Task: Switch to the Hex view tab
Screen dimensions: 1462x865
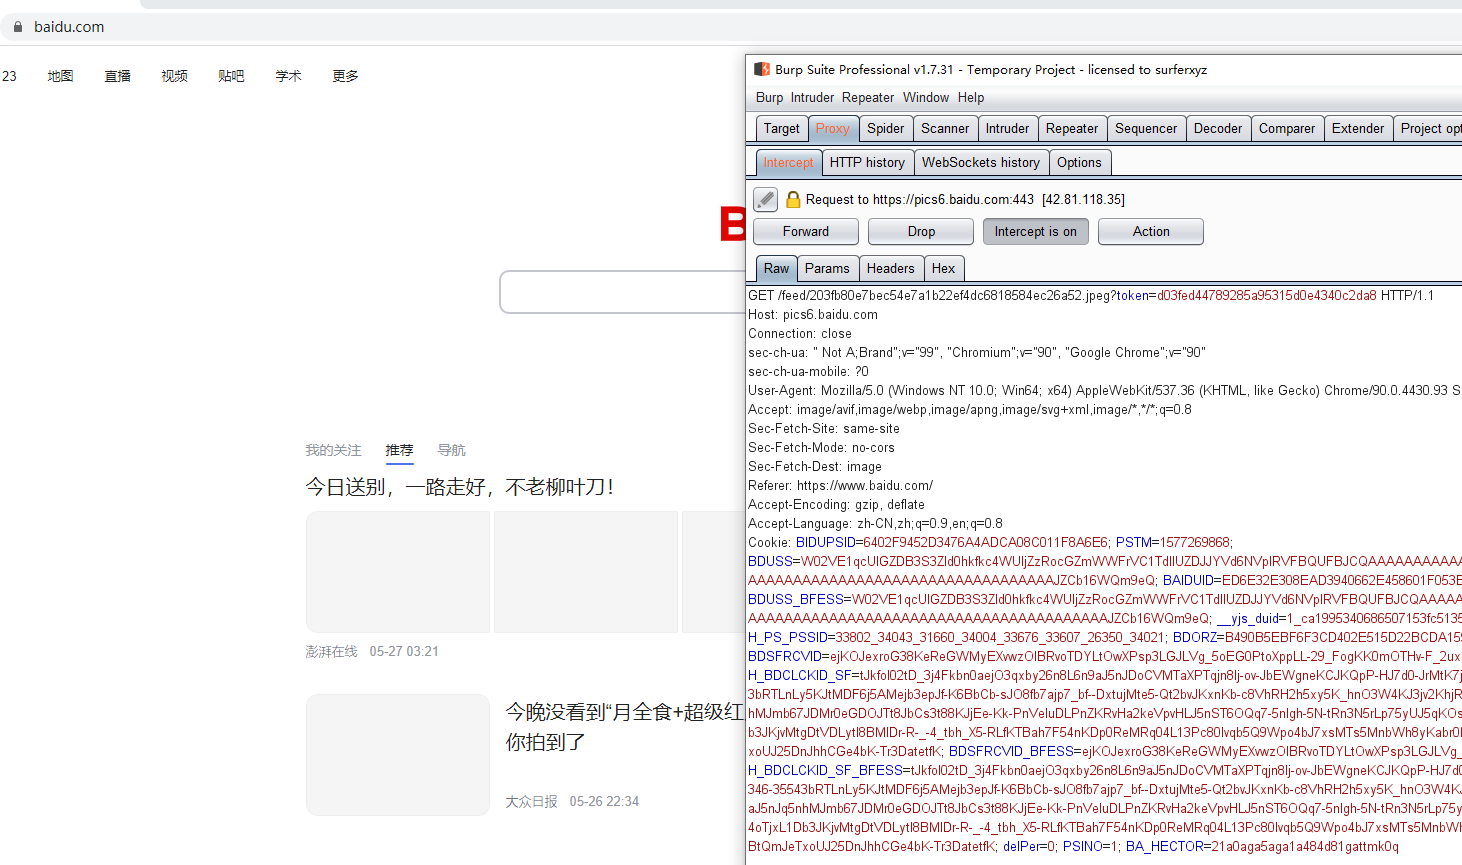Action: (x=943, y=268)
